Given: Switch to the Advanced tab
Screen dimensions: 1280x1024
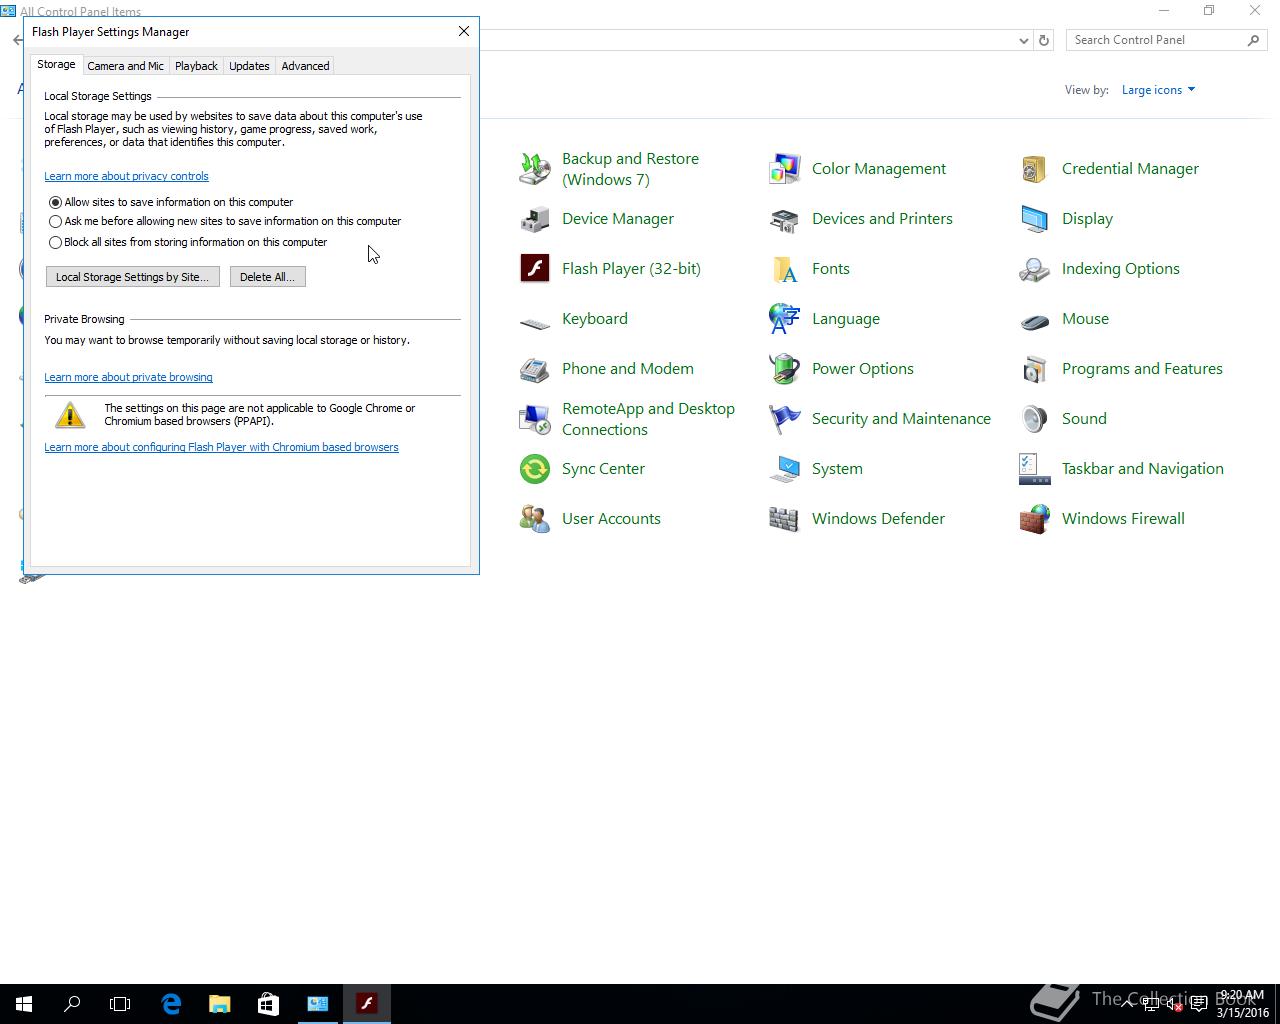Looking at the screenshot, I should tap(305, 66).
